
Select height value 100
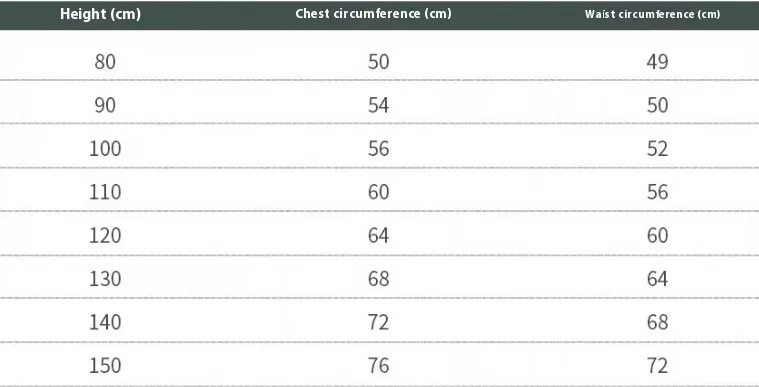pyautogui.click(x=105, y=148)
